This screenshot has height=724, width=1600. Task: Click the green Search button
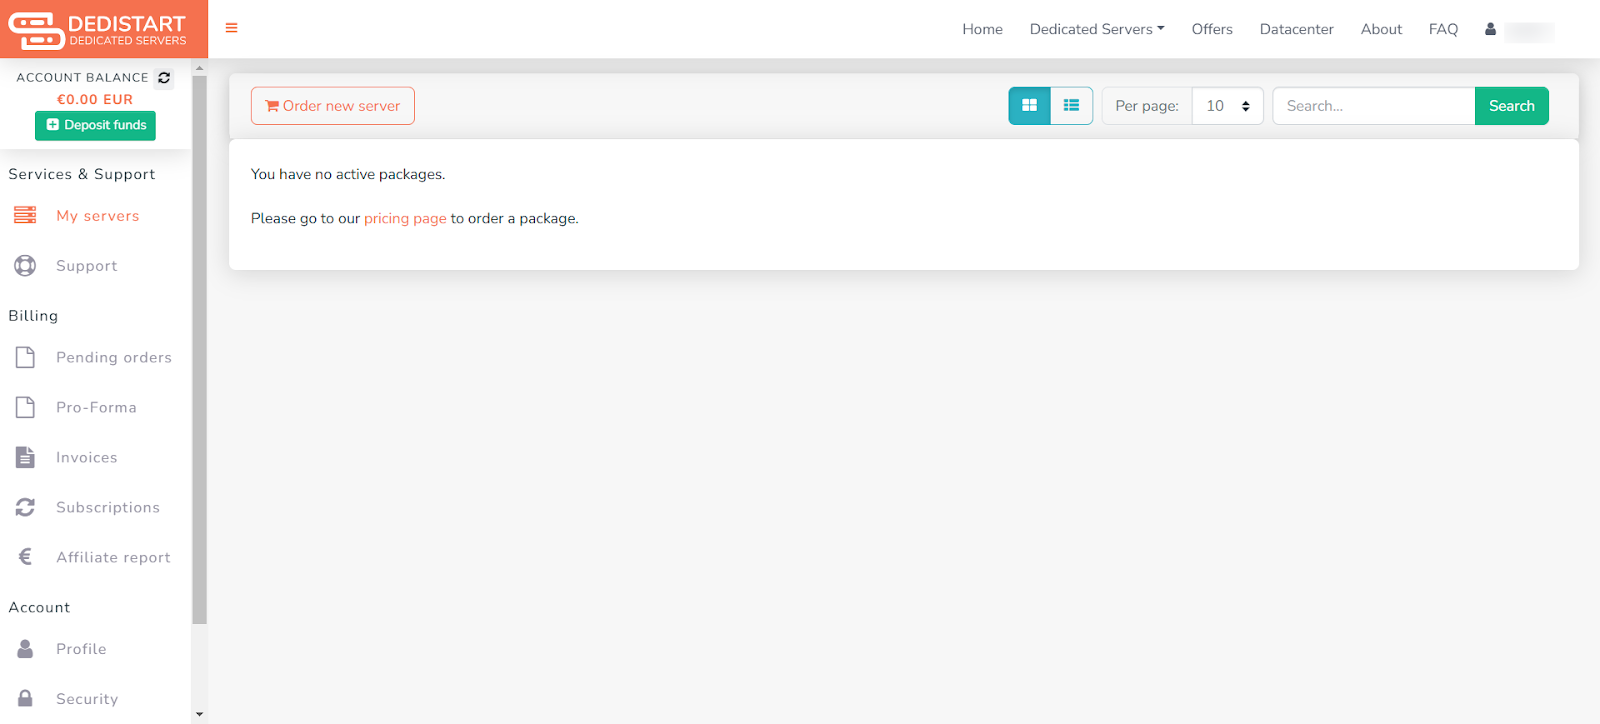click(1511, 106)
